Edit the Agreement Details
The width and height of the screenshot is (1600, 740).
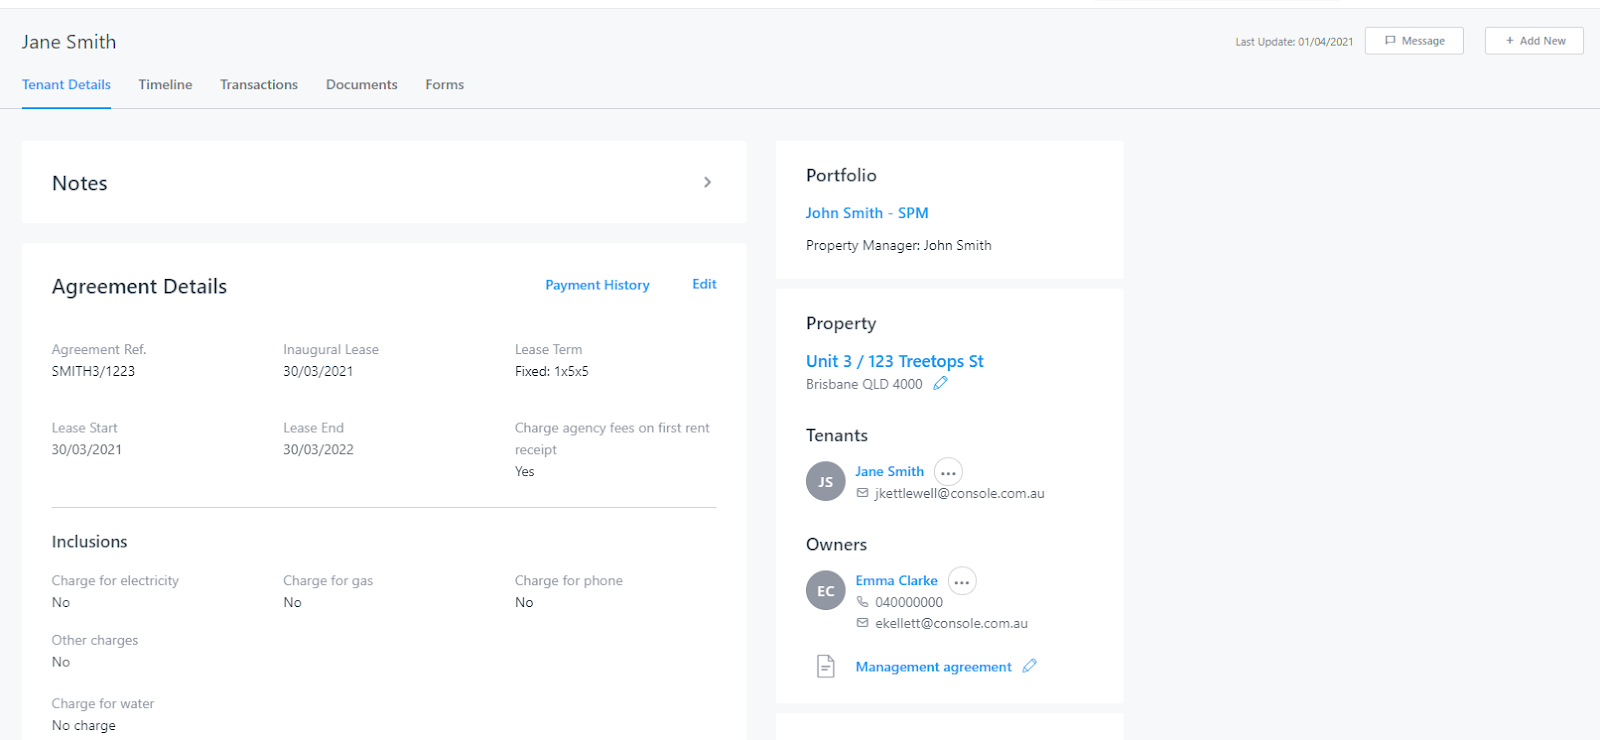704,284
